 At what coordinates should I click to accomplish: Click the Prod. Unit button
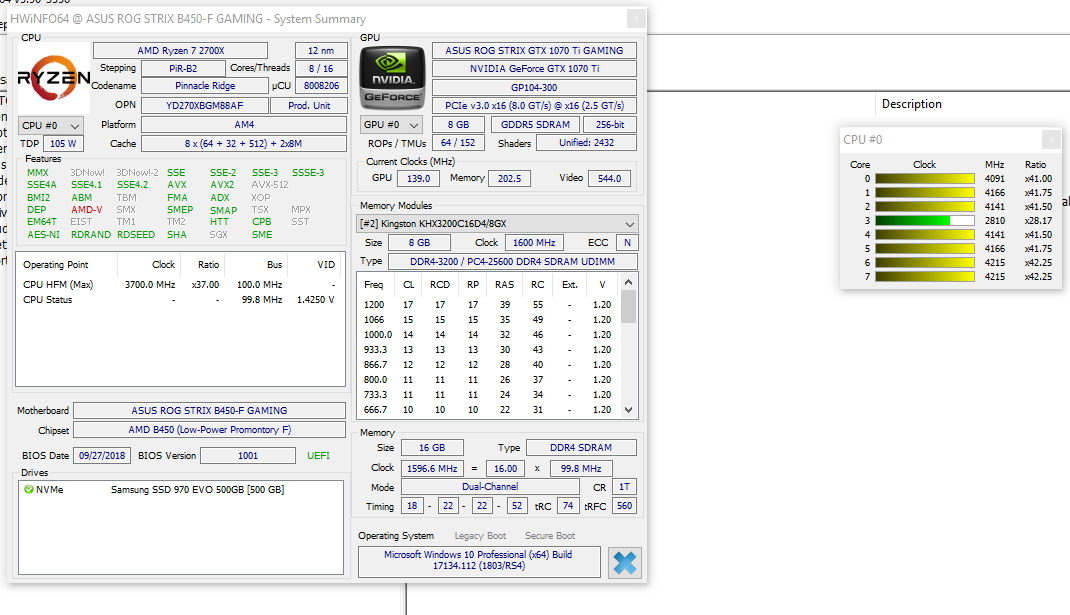(308, 106)
